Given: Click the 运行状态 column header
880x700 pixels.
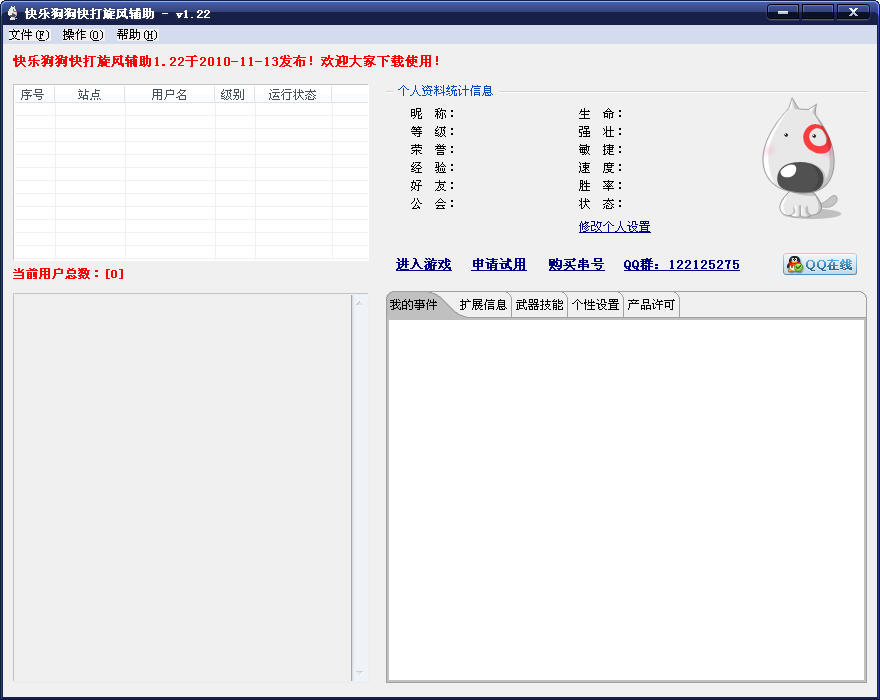Looking at the screenshot, I should click(x=293, y=94).
